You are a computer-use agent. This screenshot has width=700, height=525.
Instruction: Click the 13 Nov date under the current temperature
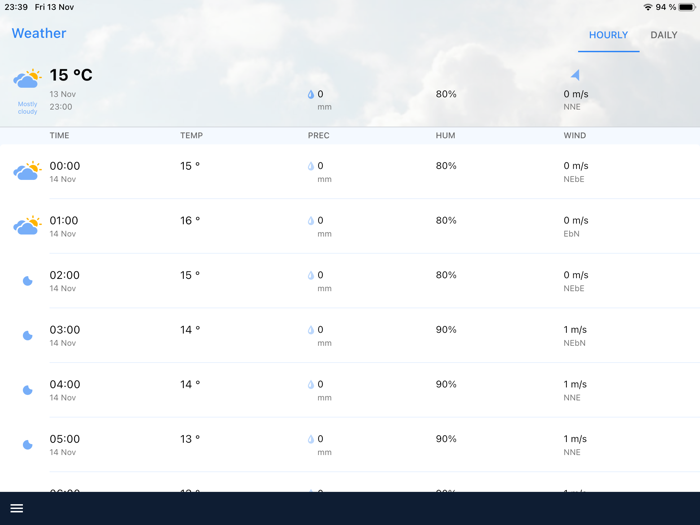click(62, 94)
